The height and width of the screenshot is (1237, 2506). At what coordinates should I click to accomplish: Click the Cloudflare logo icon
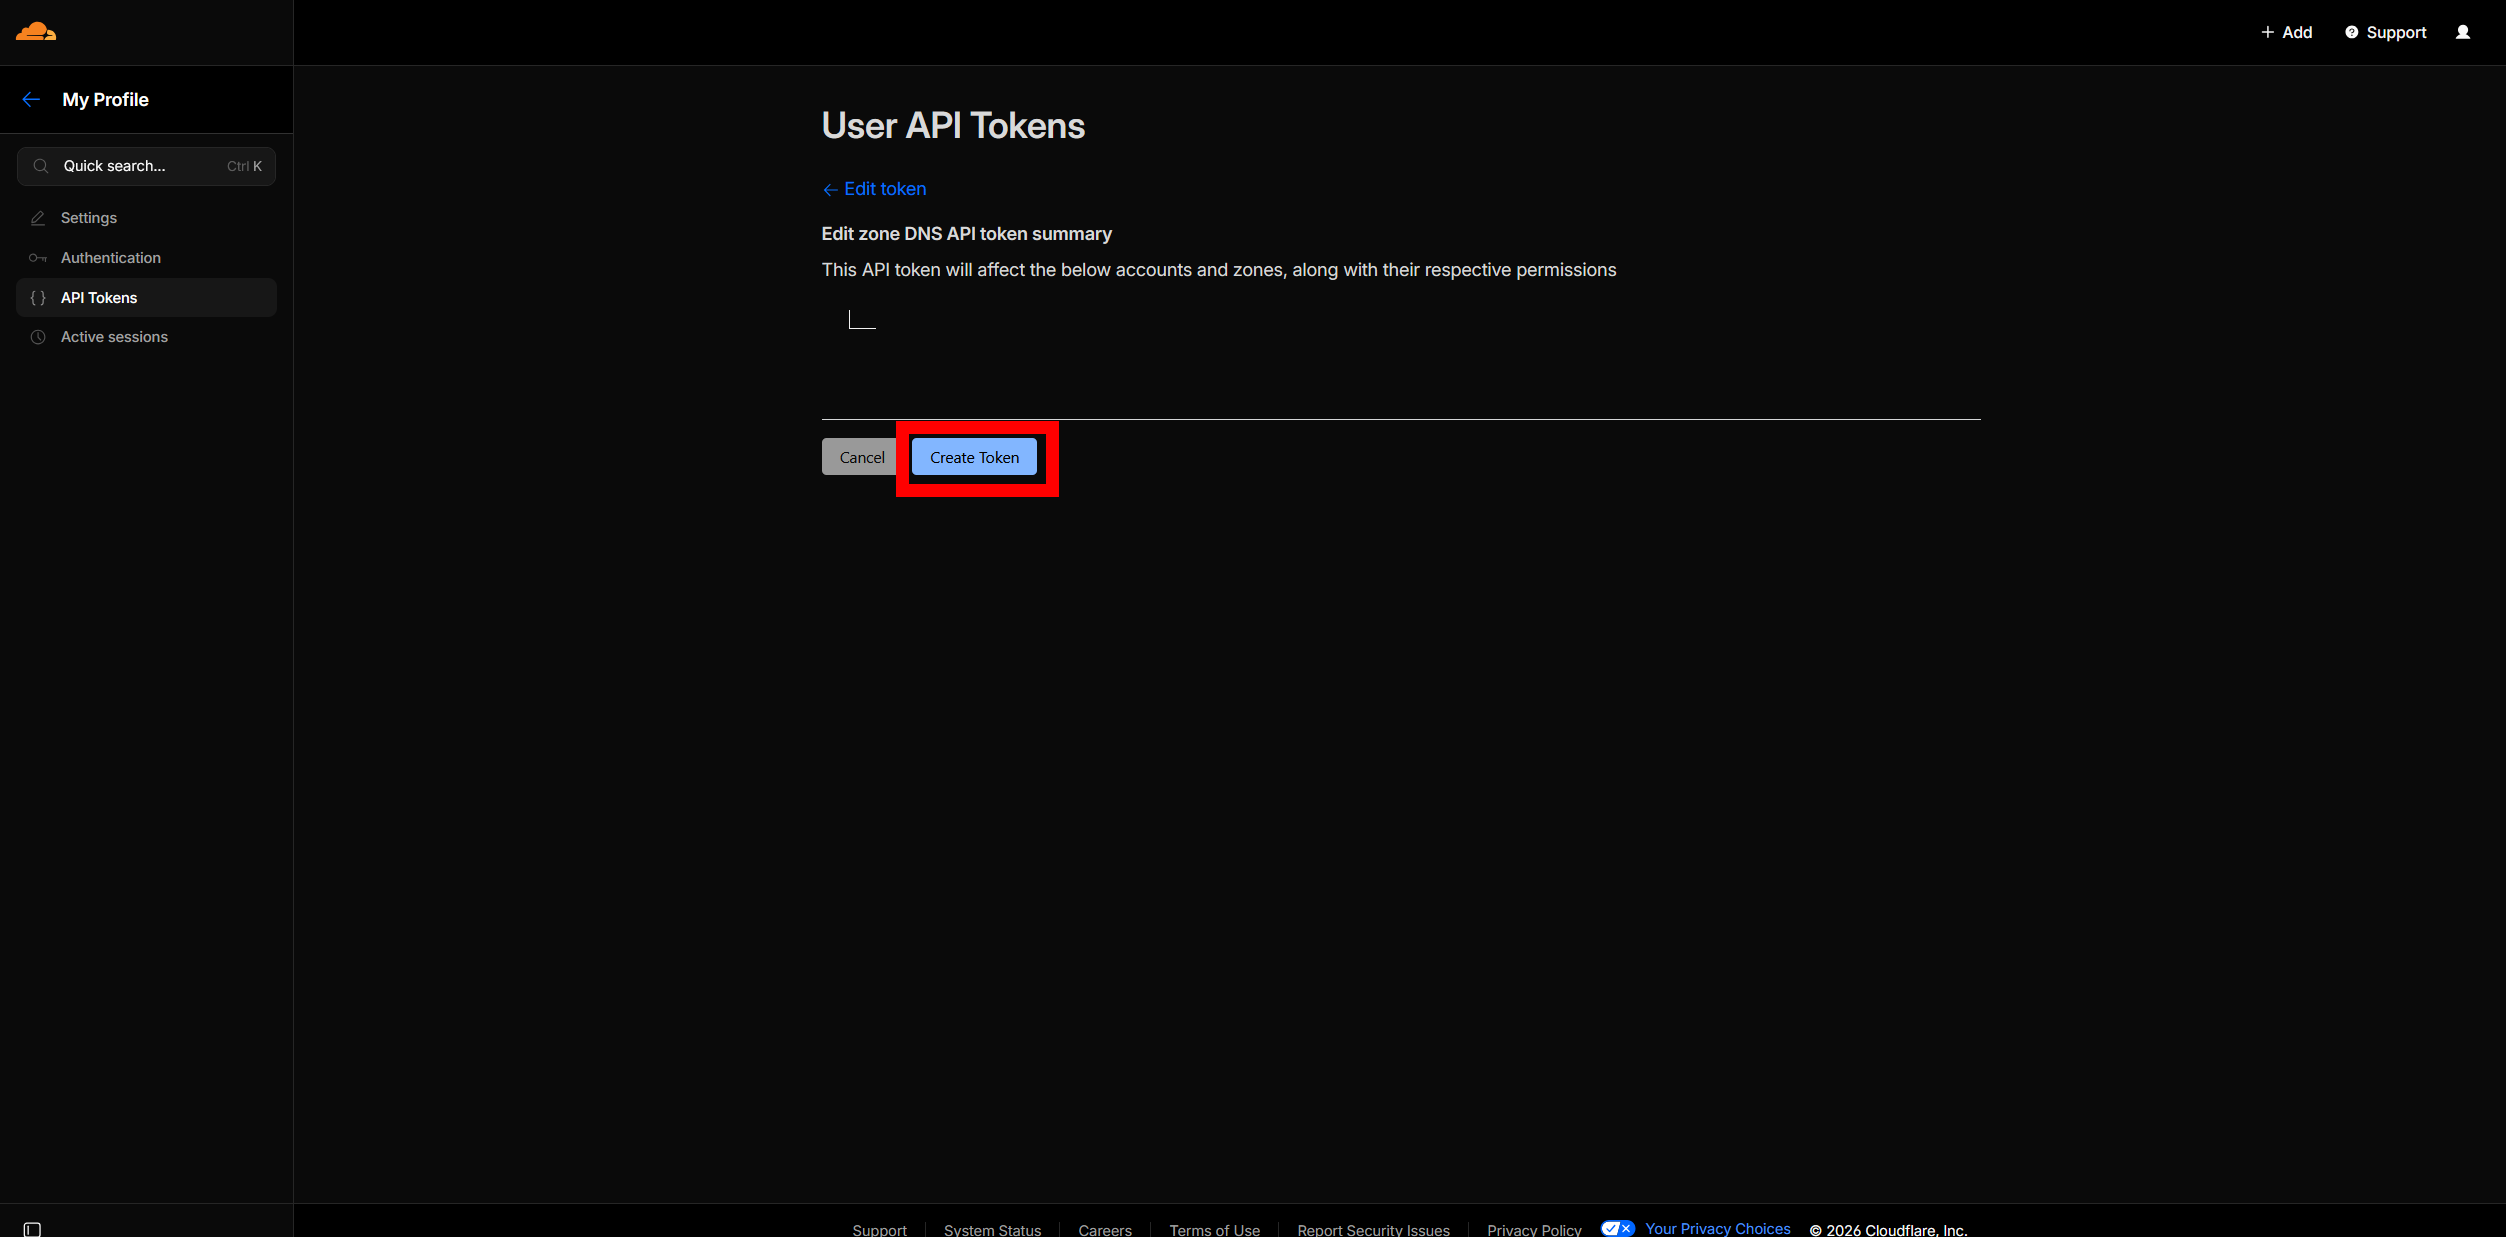36,32
